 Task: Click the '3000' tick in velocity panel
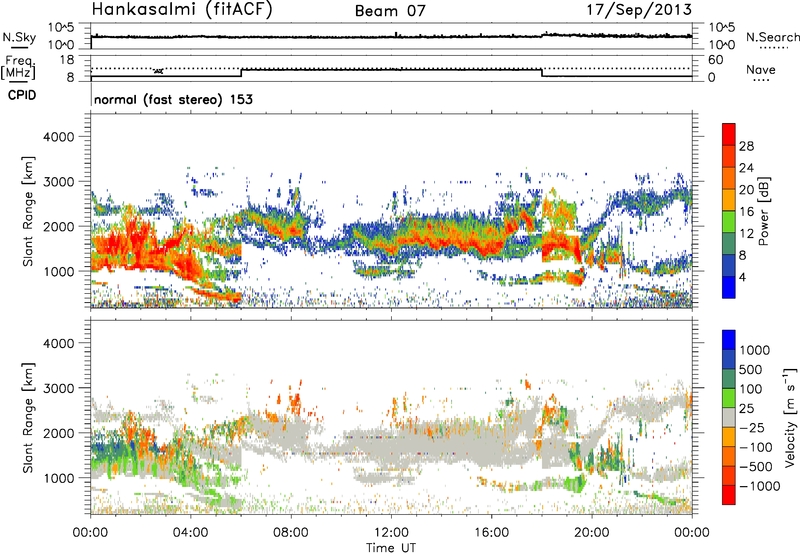tap(58, 388)
